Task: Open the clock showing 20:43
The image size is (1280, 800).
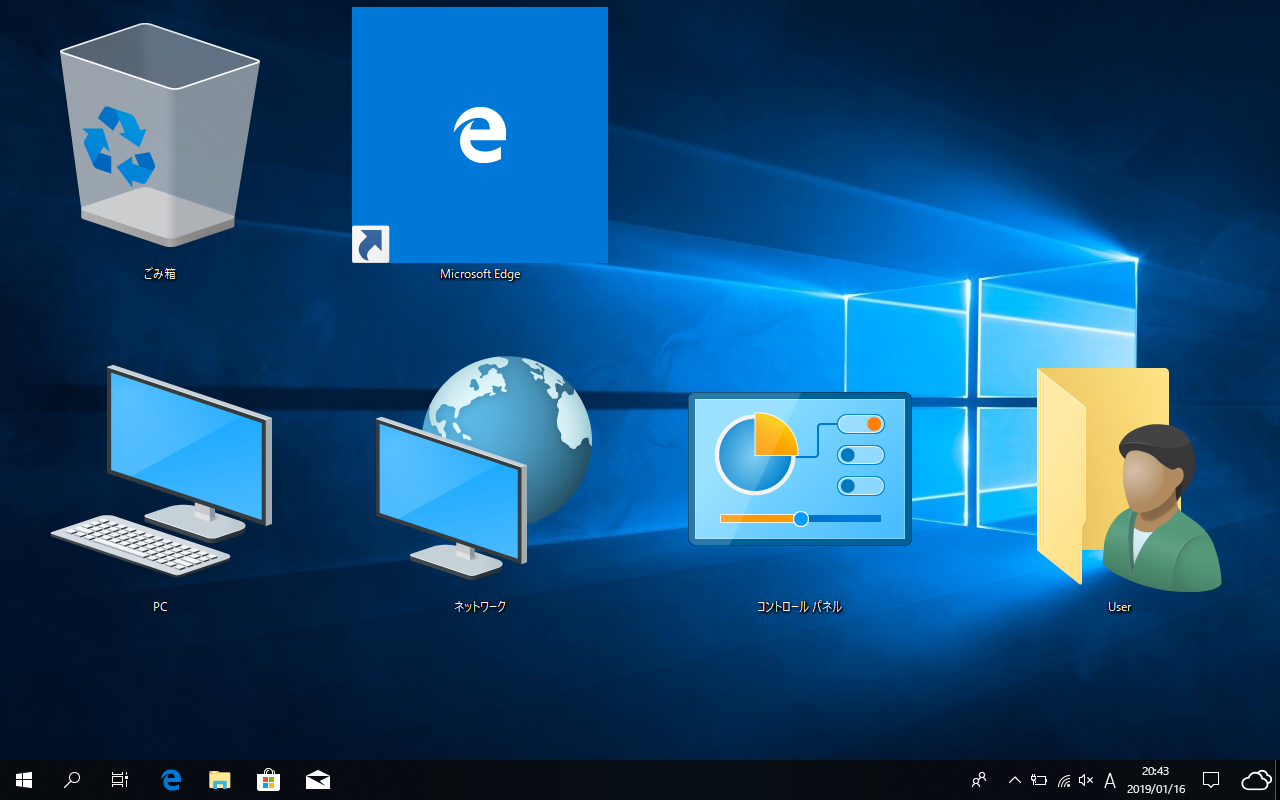Action: tap(1156, 780)
